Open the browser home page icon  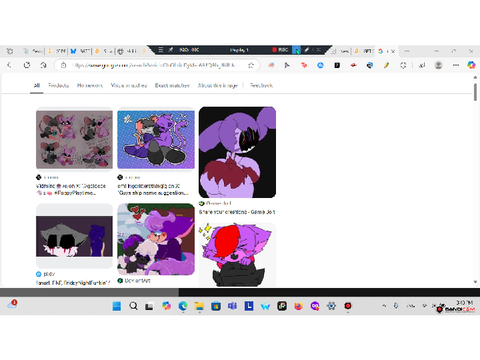pyautogui.click(x=43, y=65)
